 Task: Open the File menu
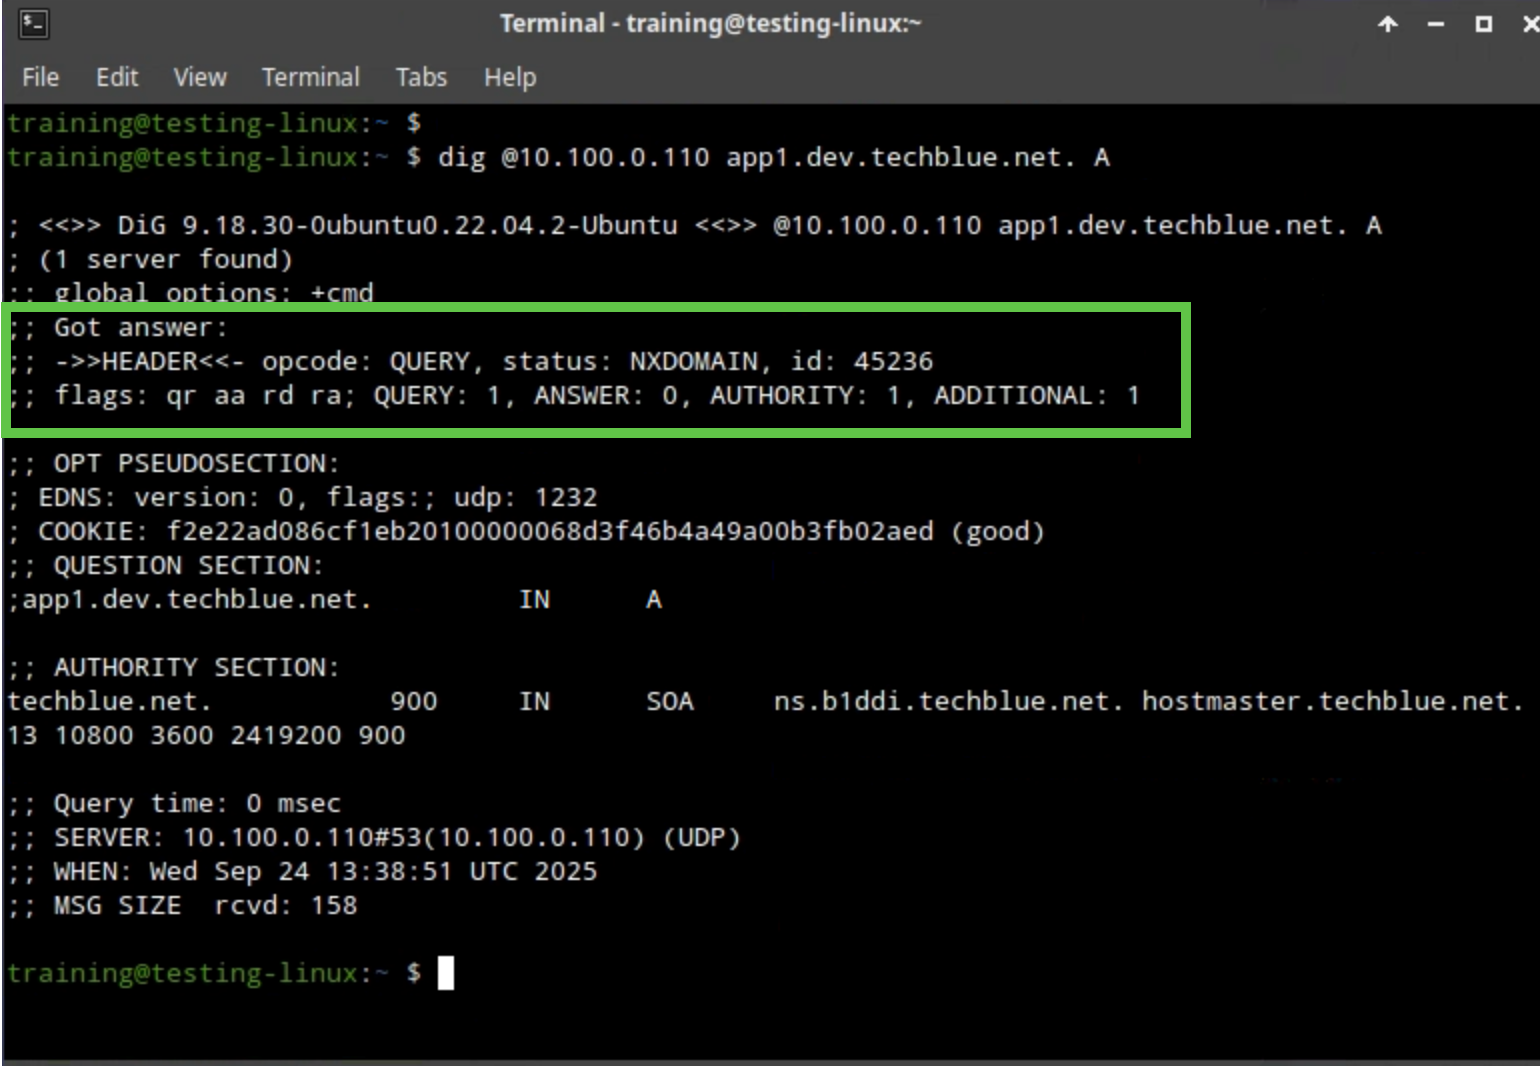pyautogui.click(x=40, y=77)
